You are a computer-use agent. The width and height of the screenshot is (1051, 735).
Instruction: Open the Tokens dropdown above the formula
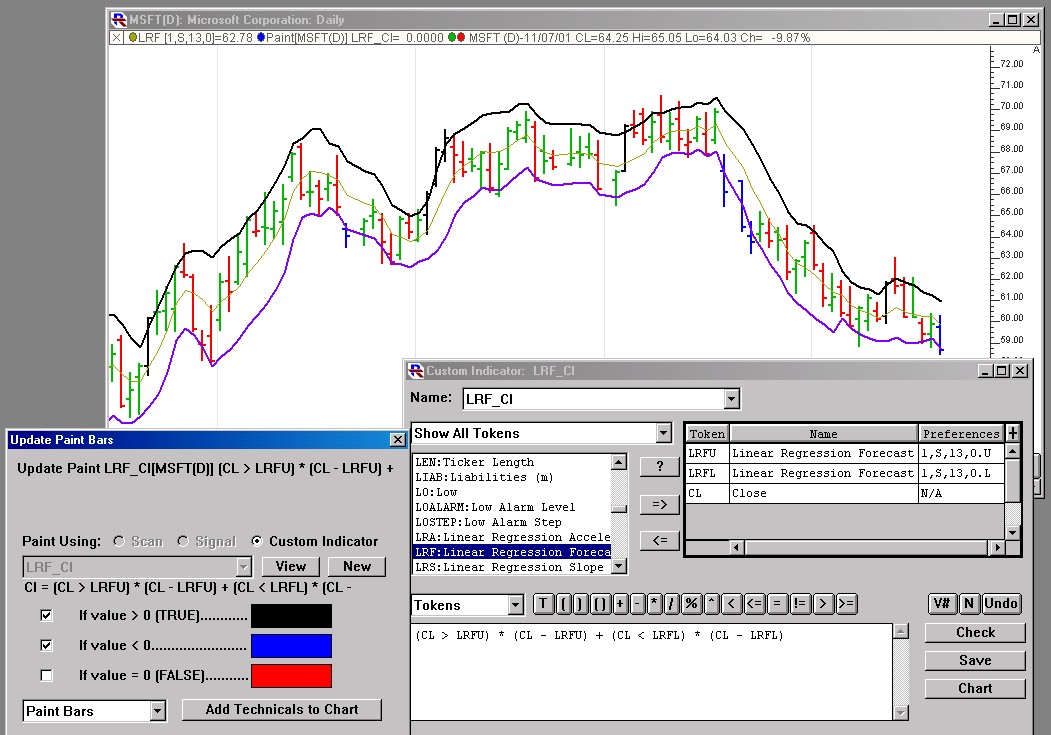coord(515,605)
